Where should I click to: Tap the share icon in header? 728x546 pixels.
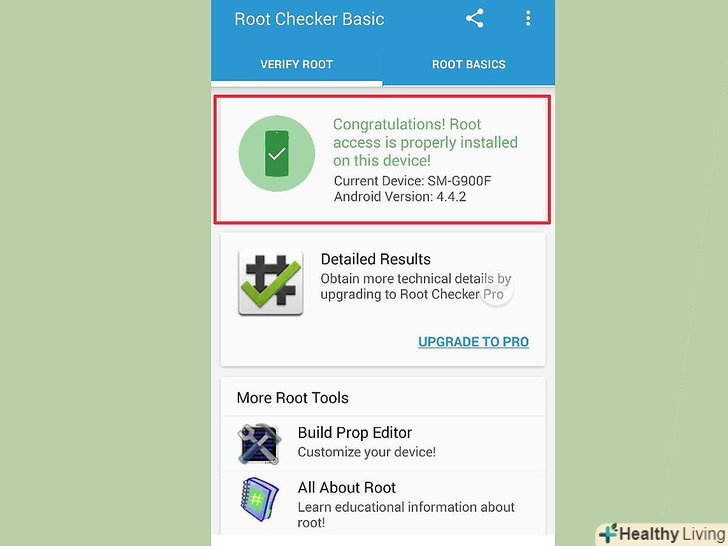click(x=474, y=19)
